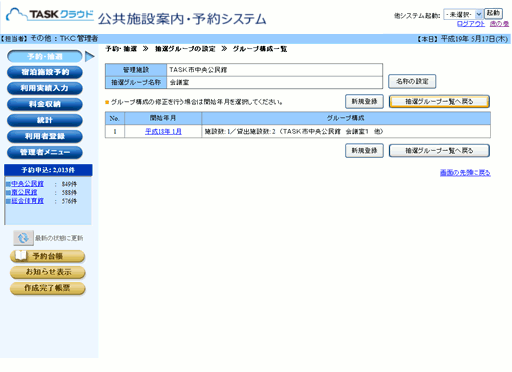Viewport: 512px width, 372px height.
Task: Open the 統計 menu
Action: 45,120
